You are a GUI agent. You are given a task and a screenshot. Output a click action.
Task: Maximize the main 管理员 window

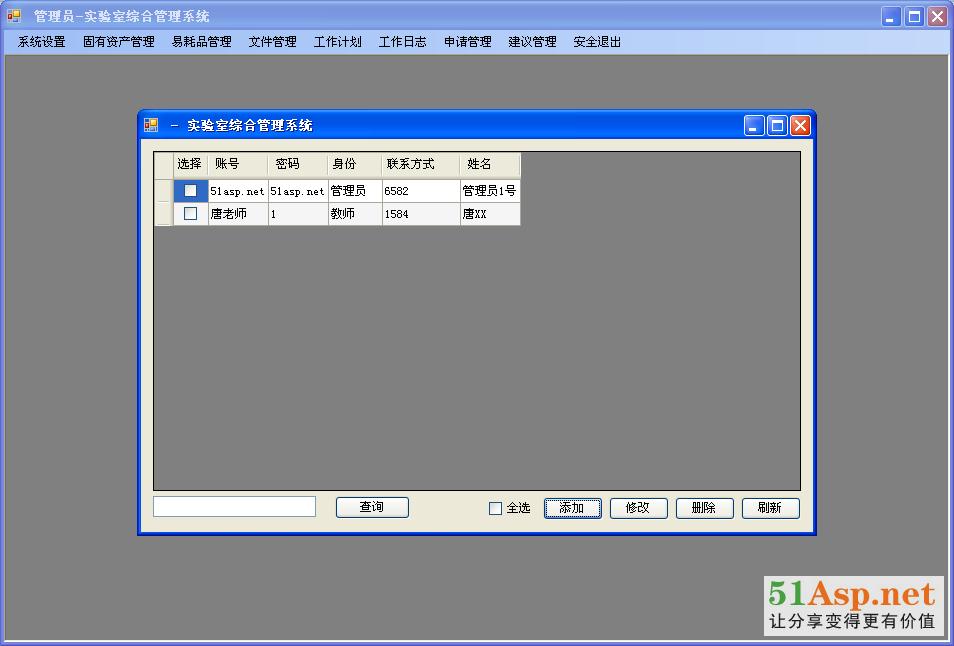(x=914, y=16)
